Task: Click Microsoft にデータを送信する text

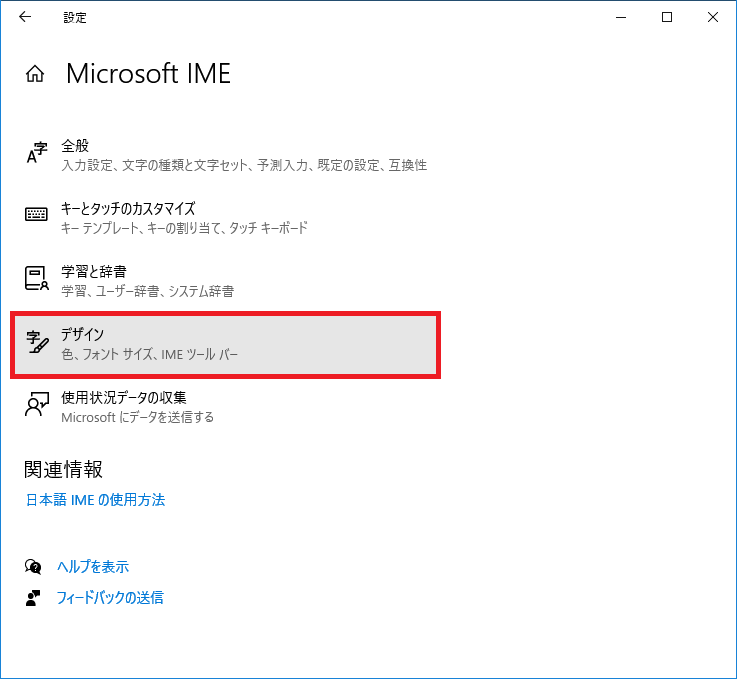Action: 137,417
